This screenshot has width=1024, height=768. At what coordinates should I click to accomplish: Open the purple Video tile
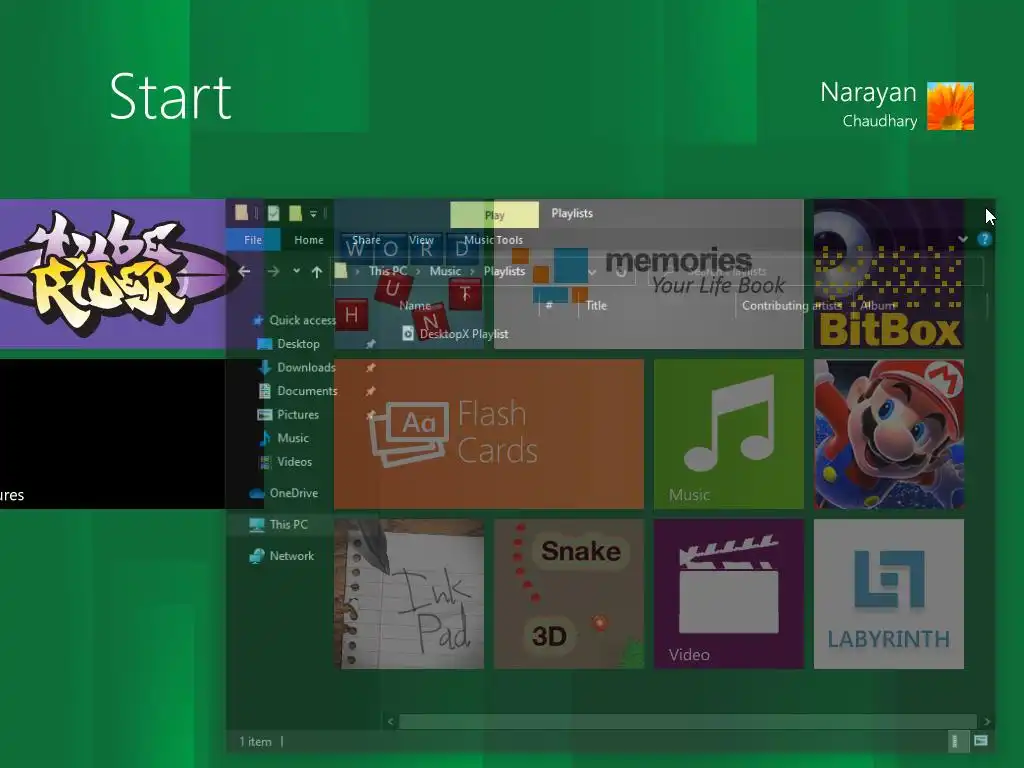pyautogui.click(x=729, y=594)
